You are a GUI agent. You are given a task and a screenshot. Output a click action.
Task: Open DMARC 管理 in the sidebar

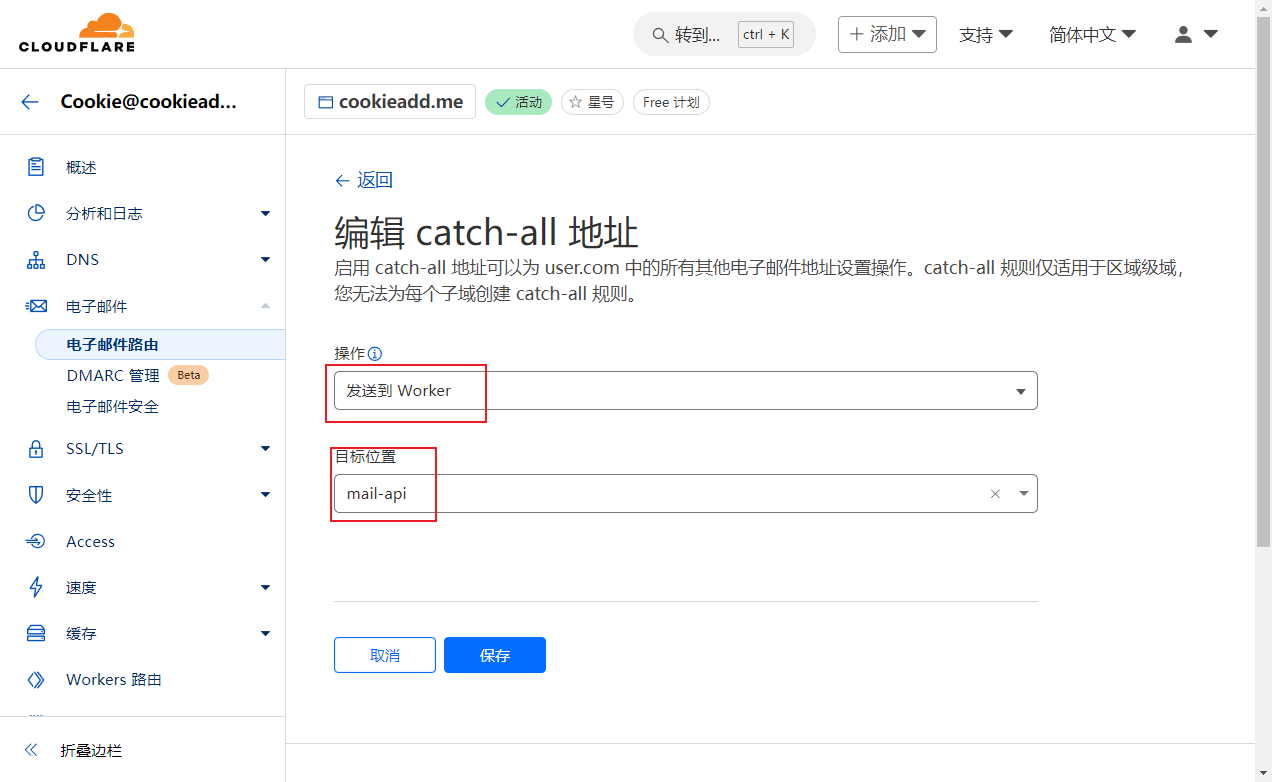click(113, 376)
